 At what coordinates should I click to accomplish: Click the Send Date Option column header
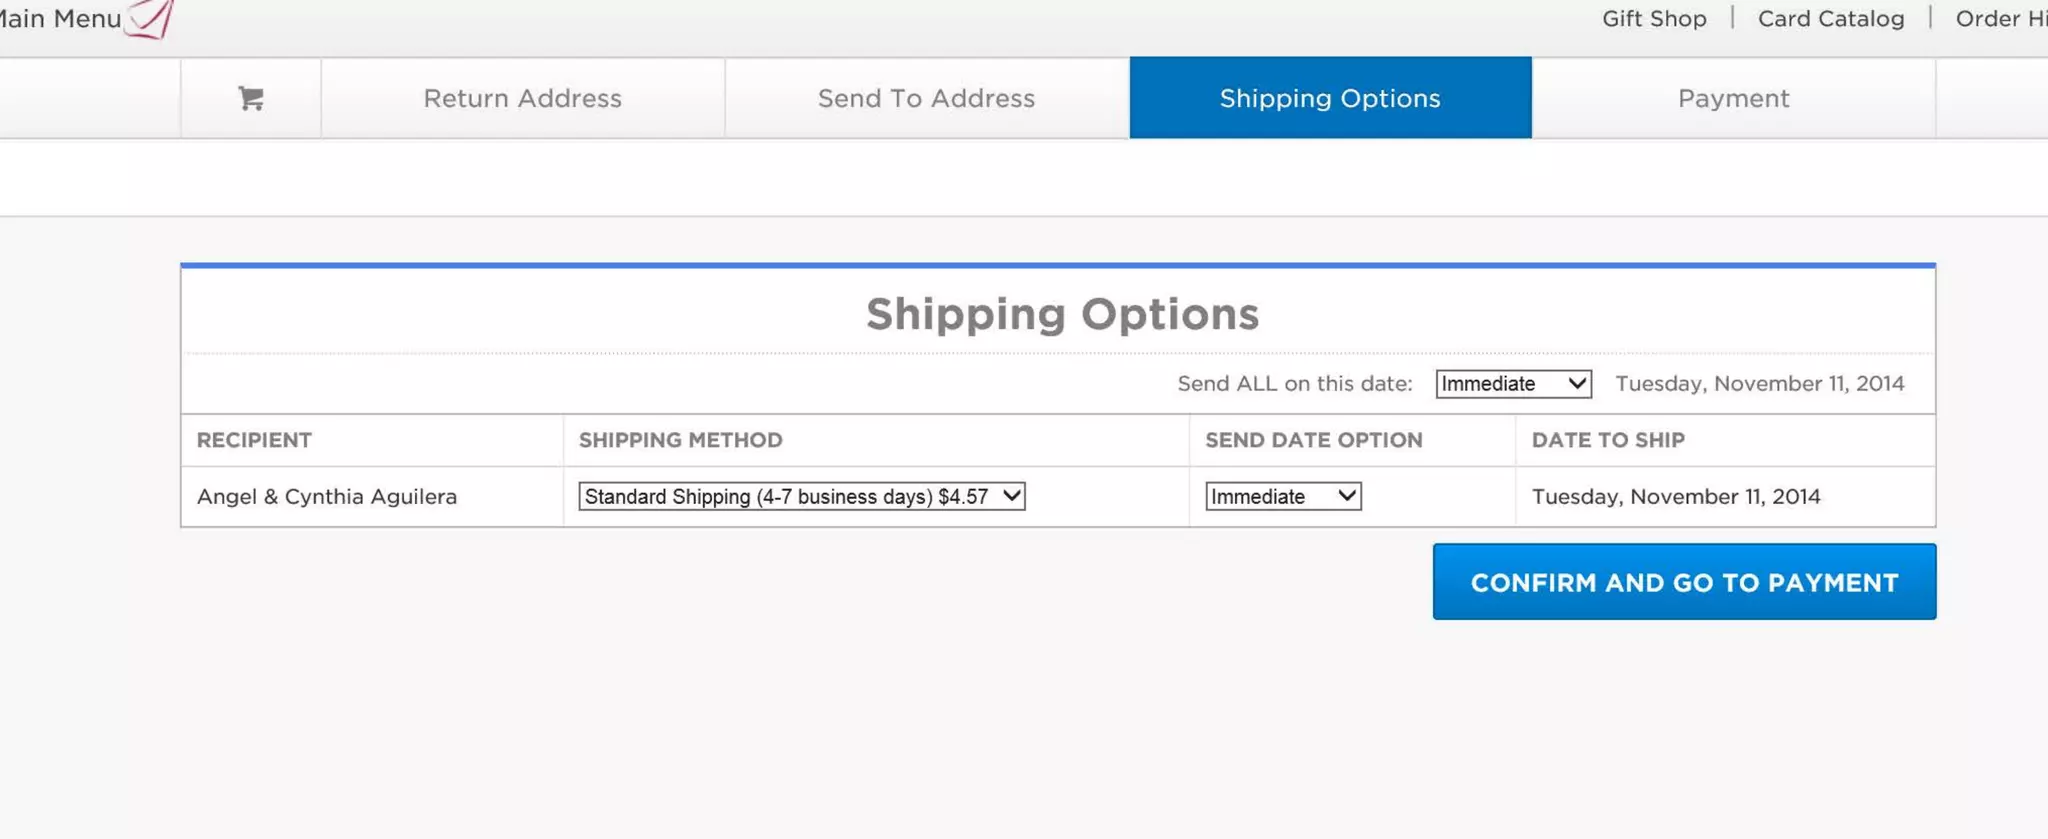pyautogui.click(x=1313, y=440)
